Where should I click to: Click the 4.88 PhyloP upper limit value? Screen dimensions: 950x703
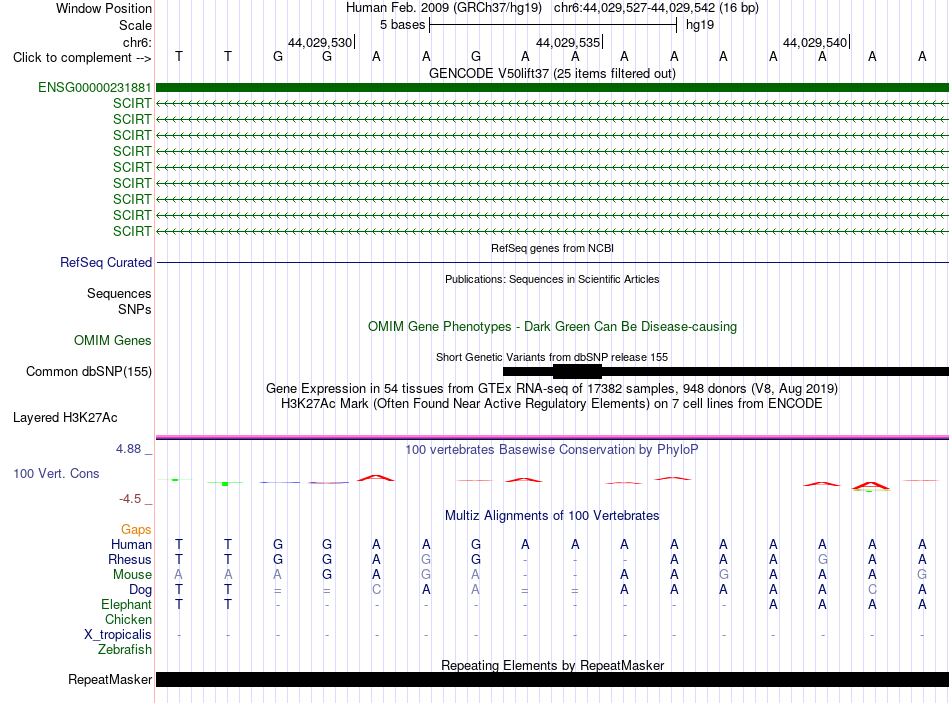128,449
